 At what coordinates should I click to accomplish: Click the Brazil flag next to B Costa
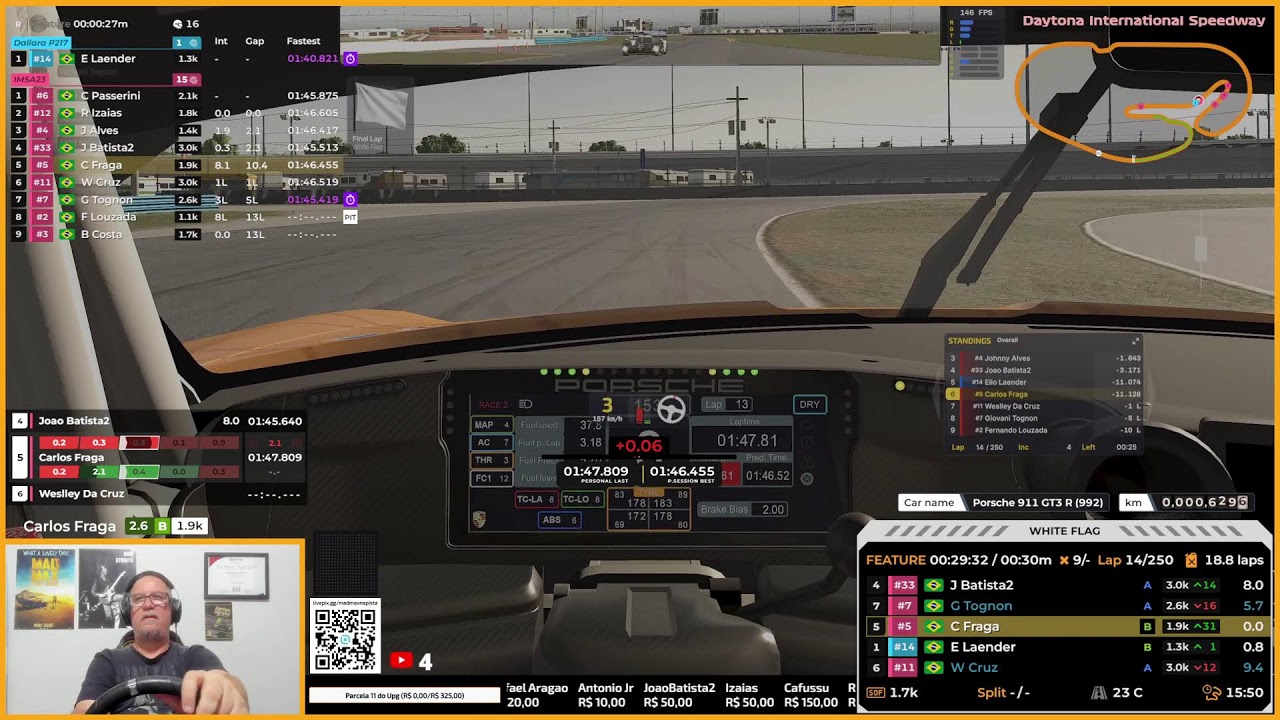click(67, 235)
